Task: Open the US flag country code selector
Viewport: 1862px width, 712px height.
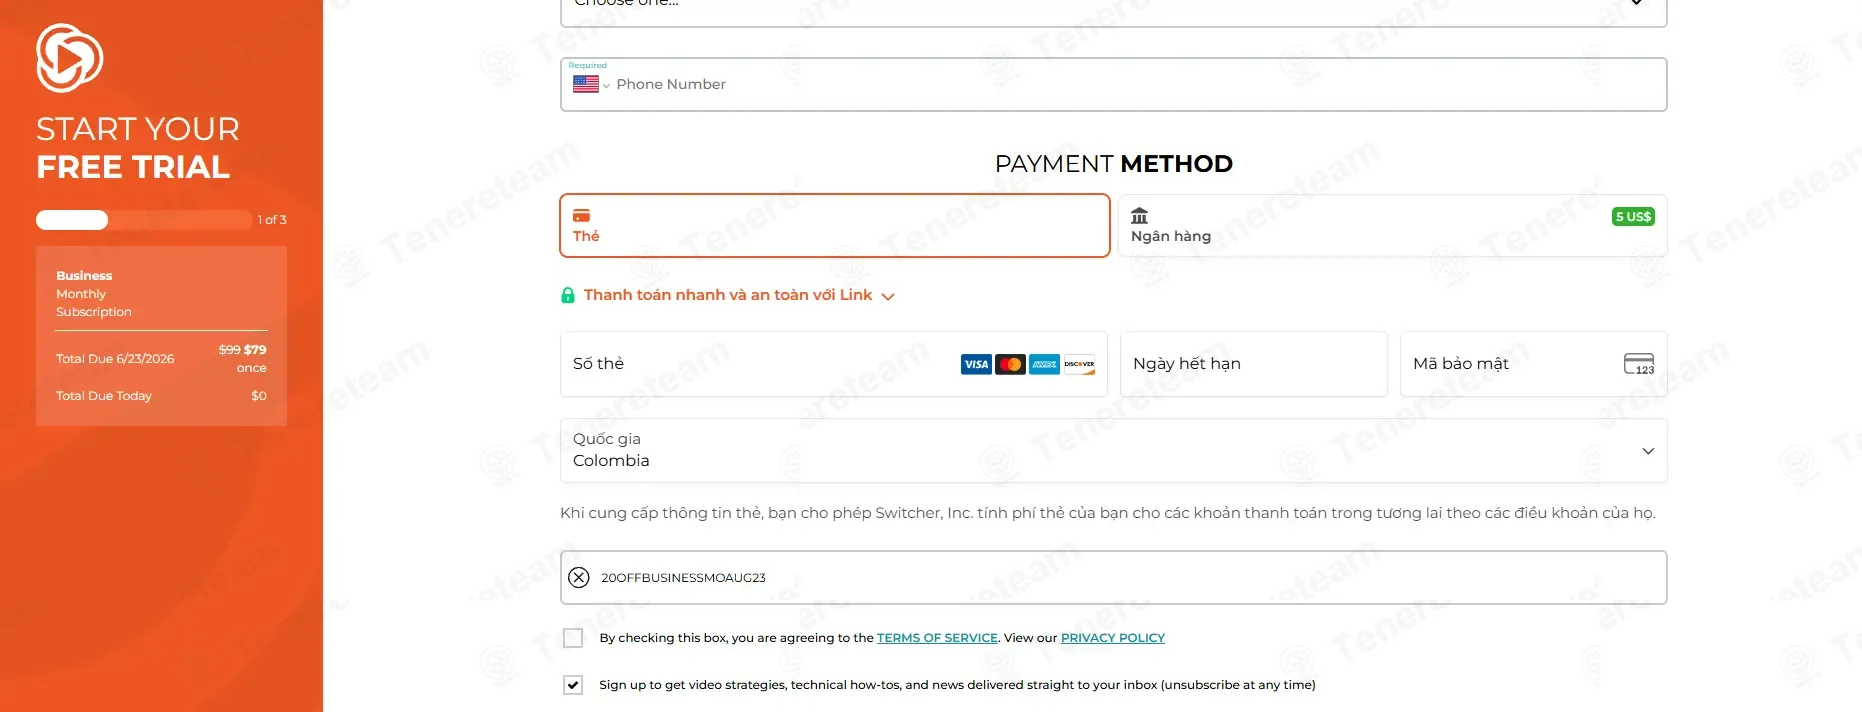Action: pos(591,85)
